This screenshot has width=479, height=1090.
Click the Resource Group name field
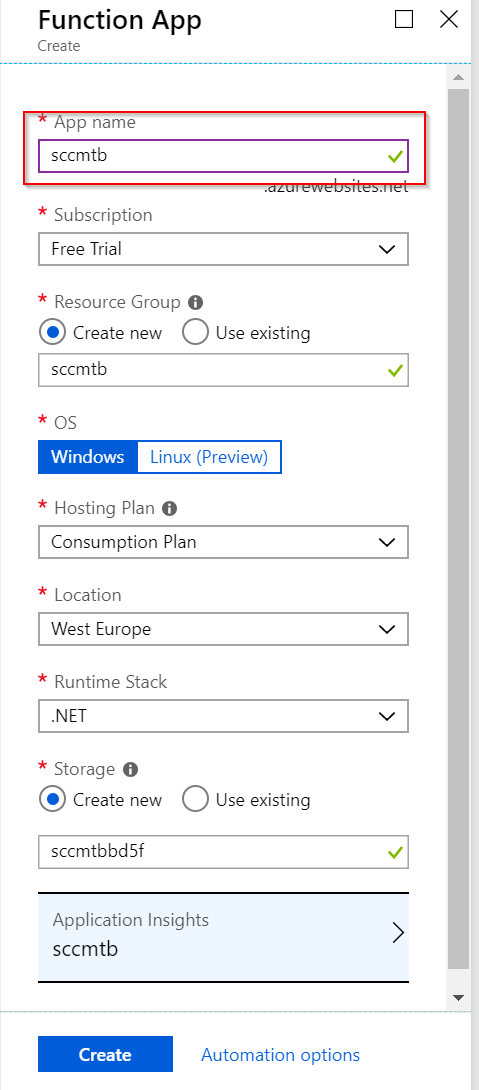[x=223, y=370]
